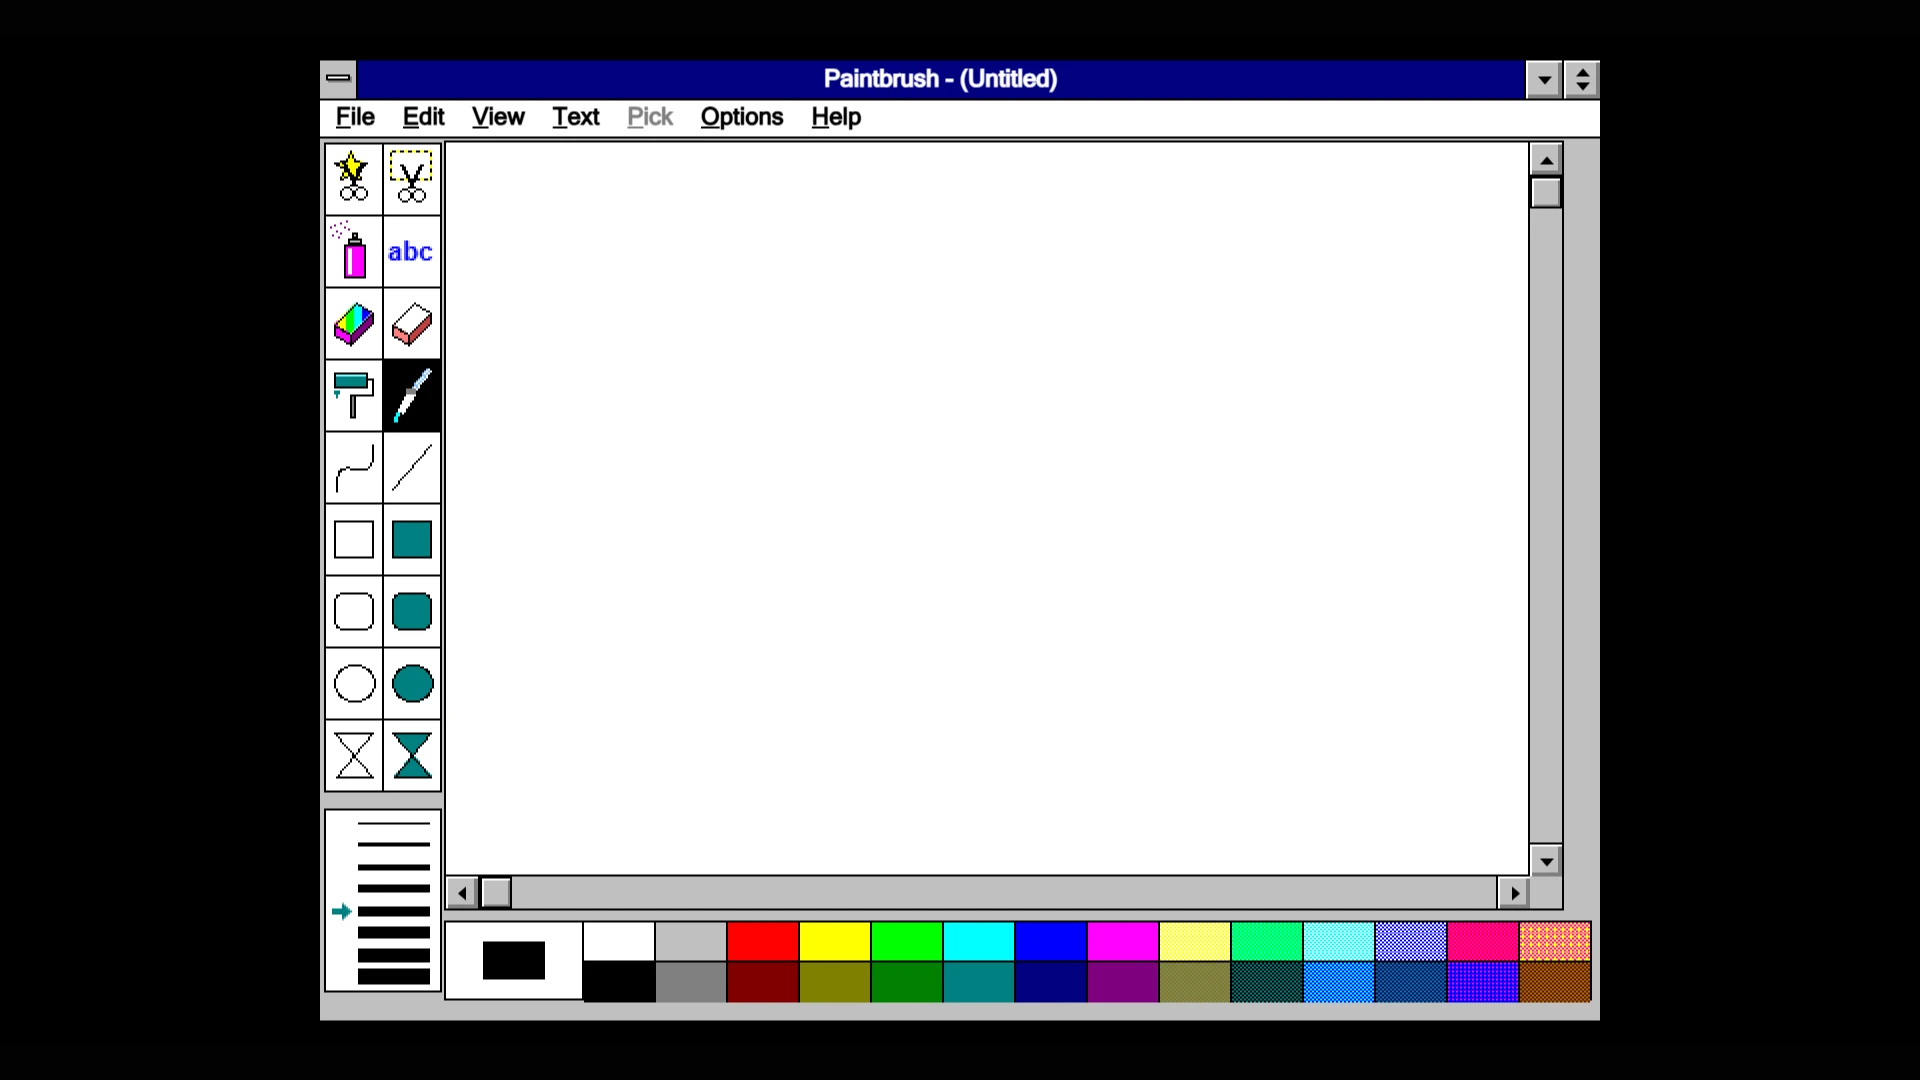
Task: Select the straight Line tool
Action: pyautogui.click(x=412, y=467)
